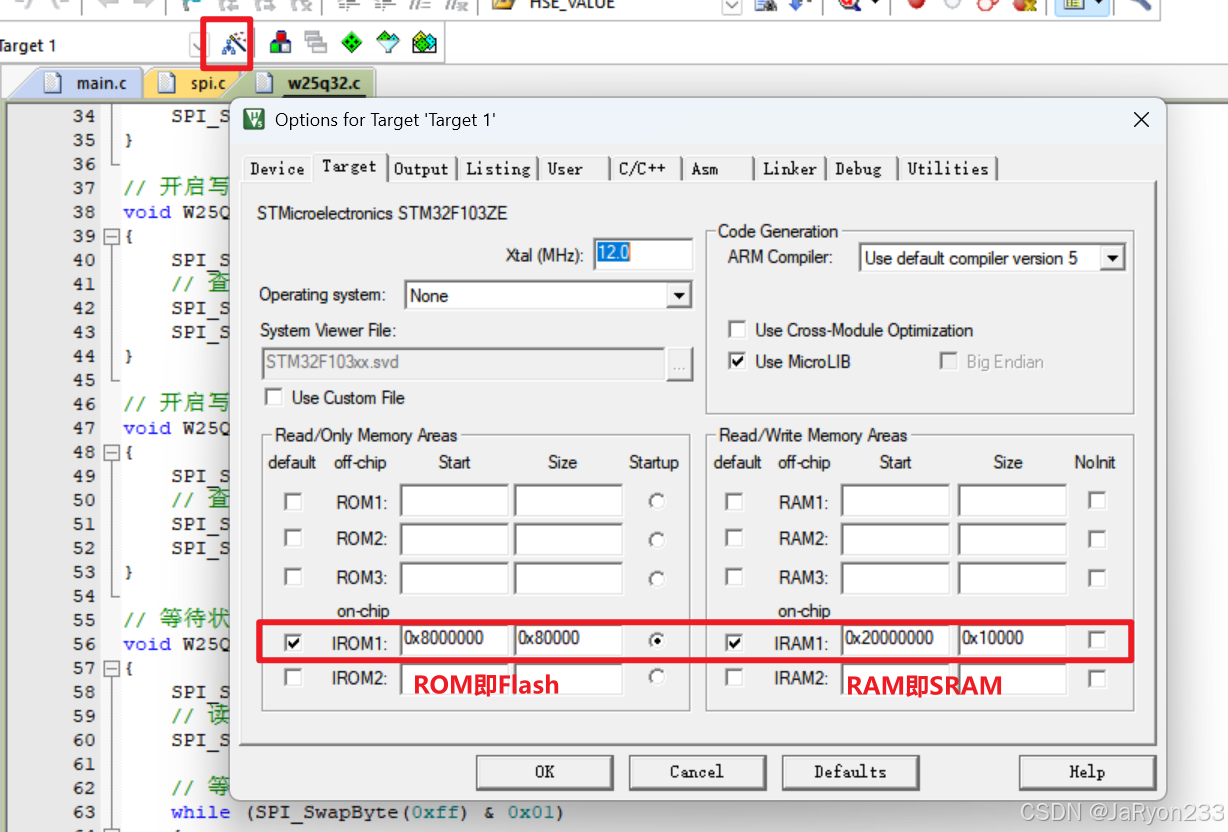
Task: Click the IROM1 Size field
Action: 568,641
